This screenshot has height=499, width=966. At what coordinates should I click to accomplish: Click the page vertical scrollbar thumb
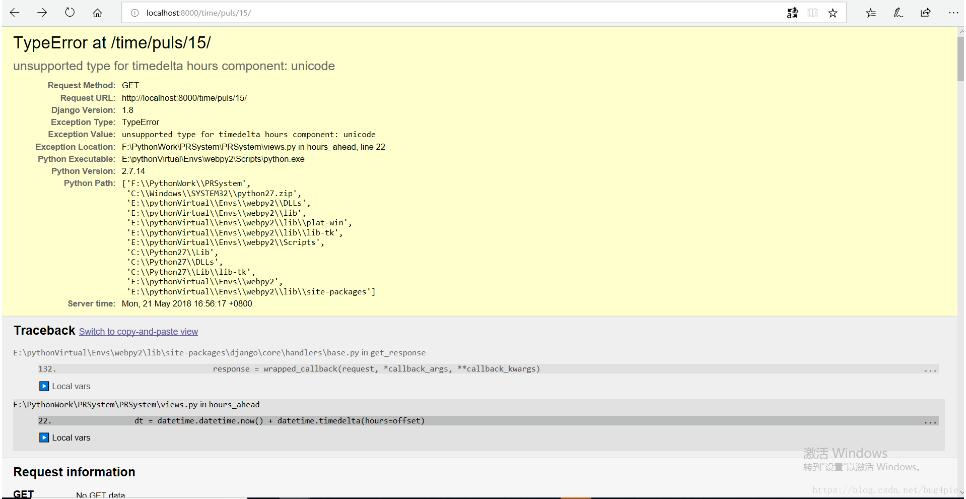960,59
